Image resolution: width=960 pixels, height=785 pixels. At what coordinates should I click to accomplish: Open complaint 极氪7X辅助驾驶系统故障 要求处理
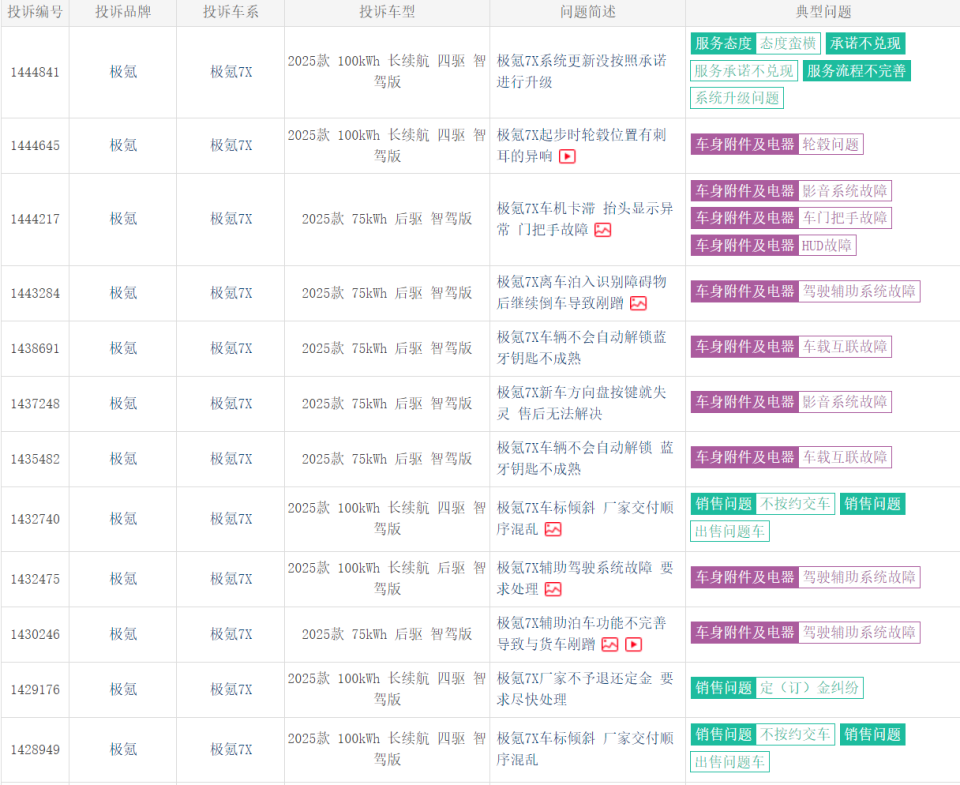coord(585,579)
